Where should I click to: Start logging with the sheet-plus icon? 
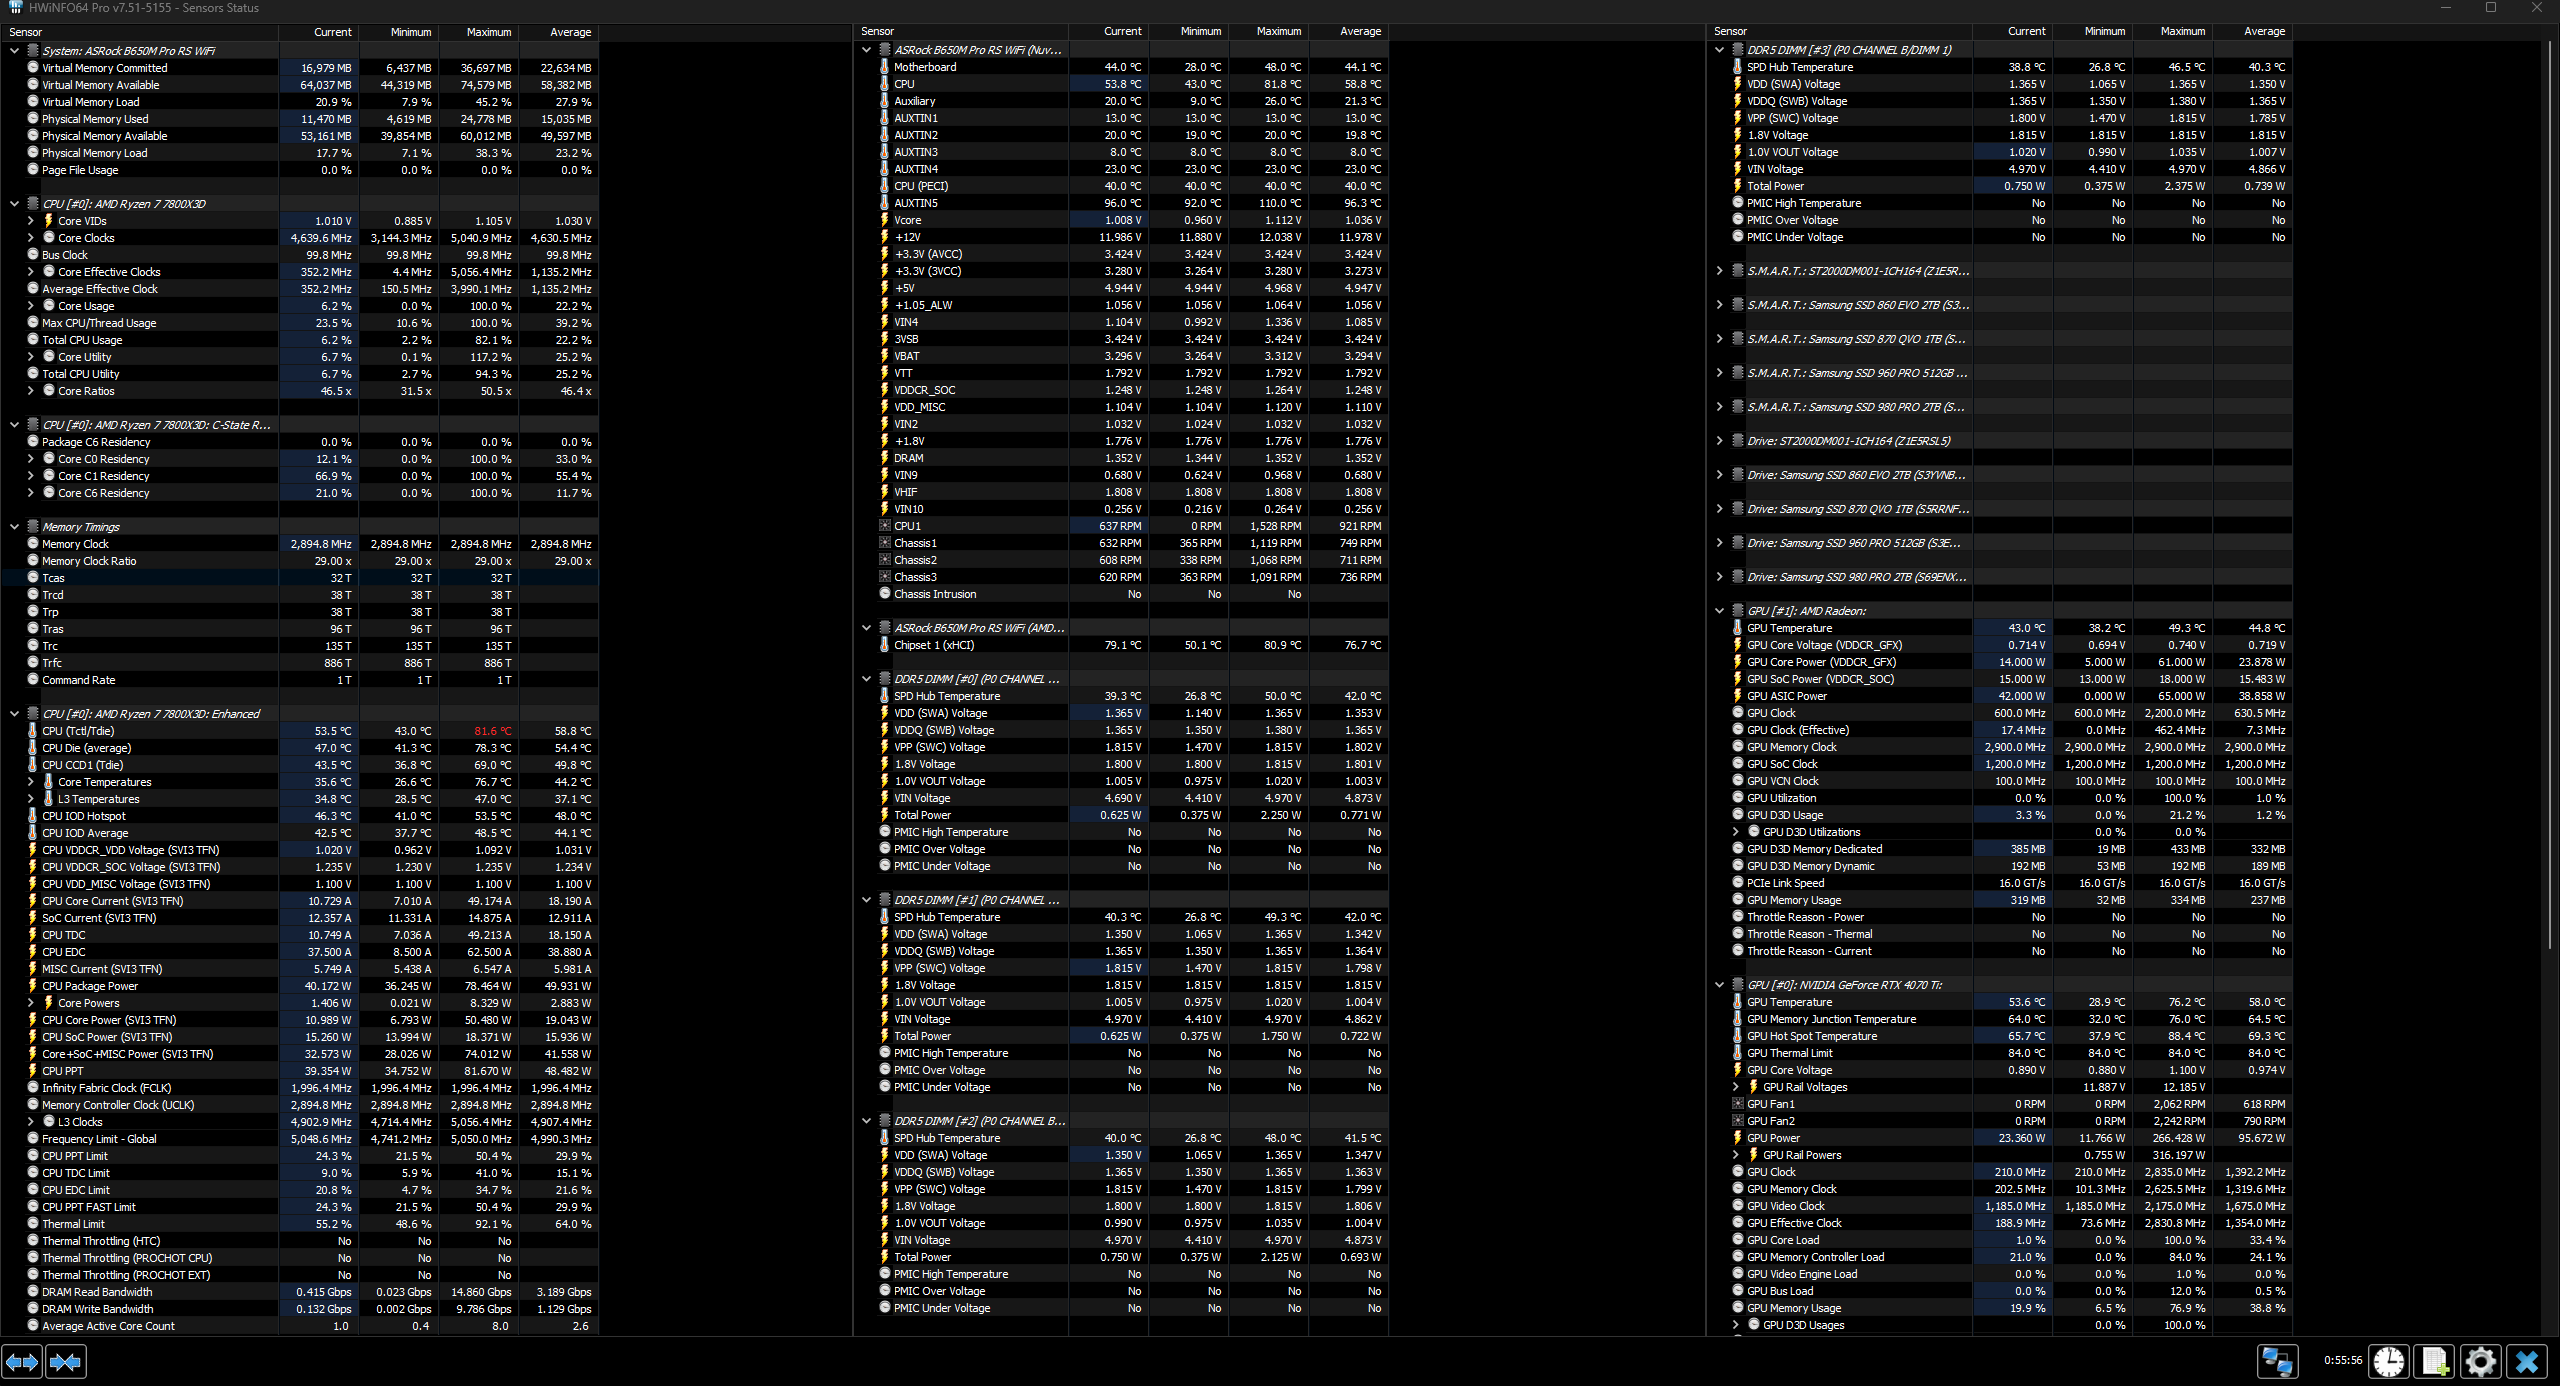coord(2435,1361)
